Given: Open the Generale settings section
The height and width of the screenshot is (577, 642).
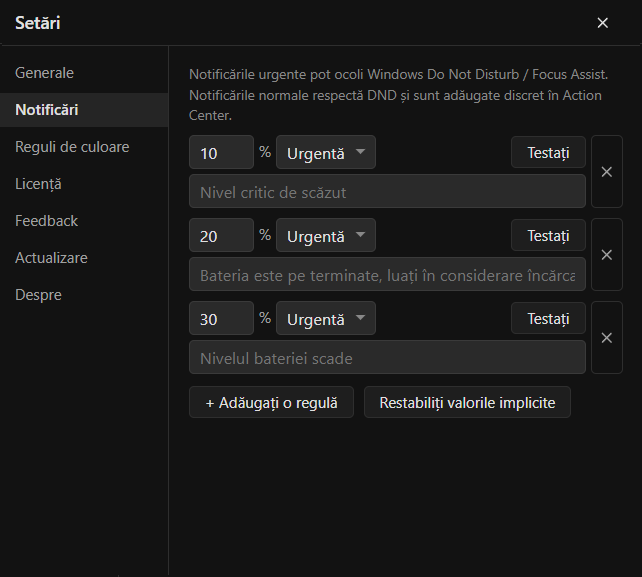Looking at the screenshot, I should click(84, 73).
